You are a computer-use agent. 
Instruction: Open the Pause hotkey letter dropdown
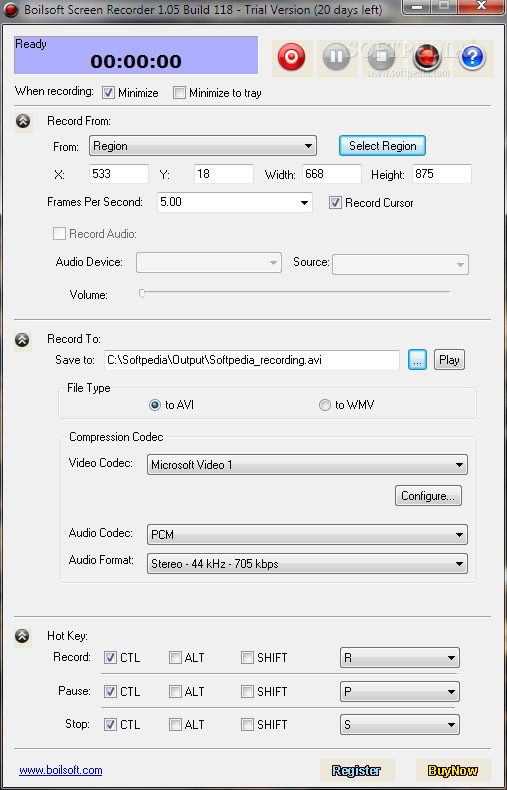click(x=400, y=691)
